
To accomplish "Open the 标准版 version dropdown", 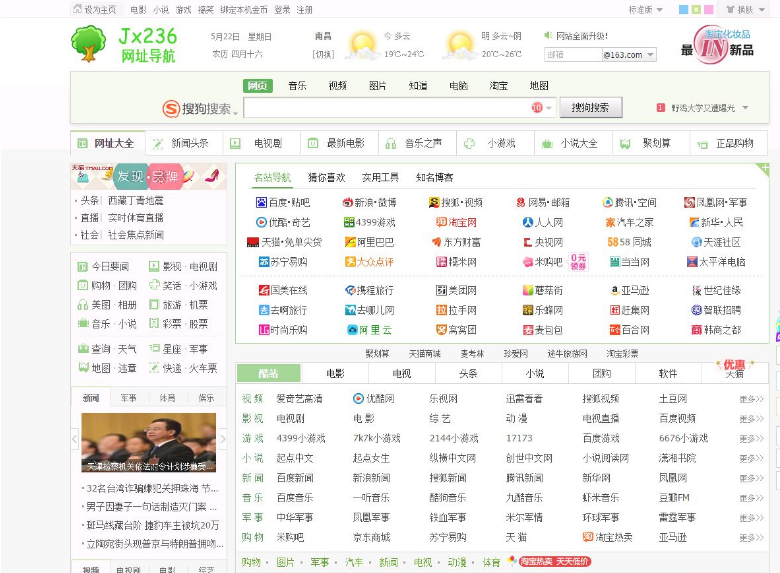I will (x=646, y=9).
